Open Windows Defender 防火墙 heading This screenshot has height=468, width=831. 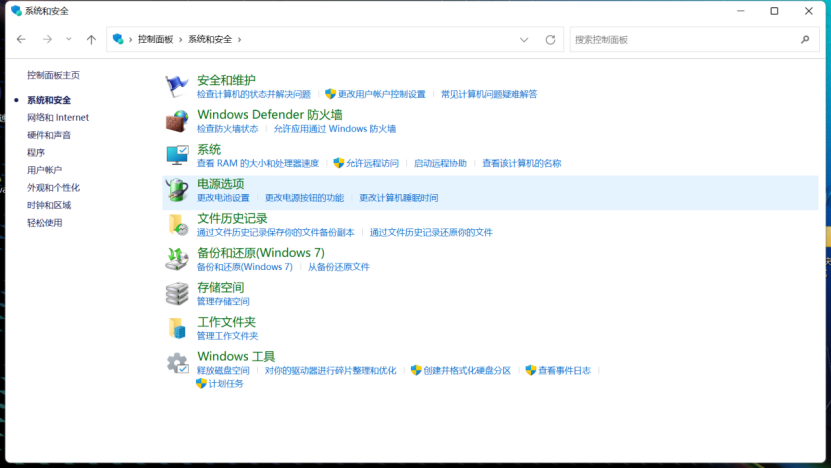pos(270,114)
